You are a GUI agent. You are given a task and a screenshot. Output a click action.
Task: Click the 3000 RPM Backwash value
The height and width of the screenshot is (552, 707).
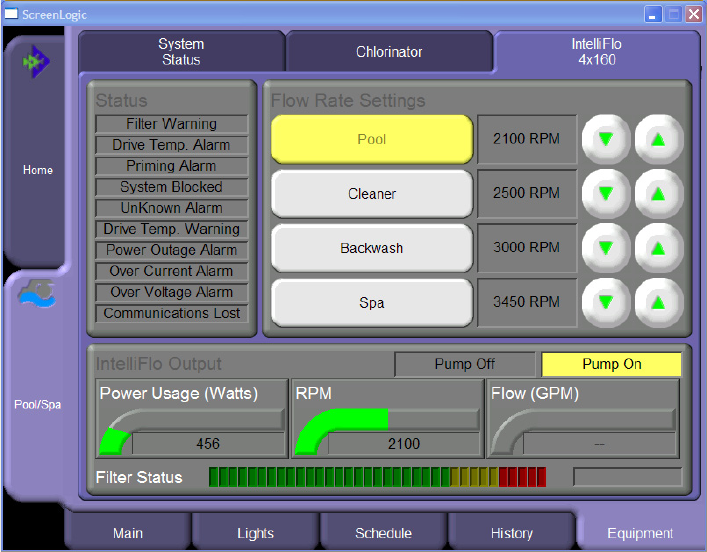click(527, 248)
